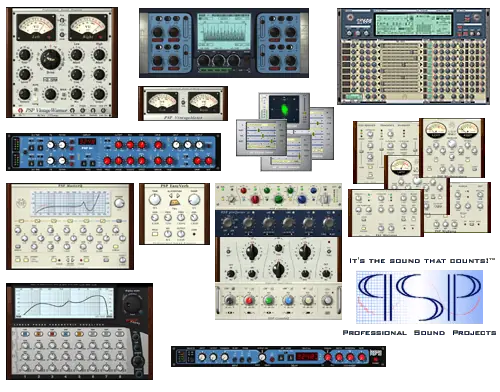Click the green knob on the bottom PSP ConsoleQ strip
500x392 pixels.
tap(269, 300)
